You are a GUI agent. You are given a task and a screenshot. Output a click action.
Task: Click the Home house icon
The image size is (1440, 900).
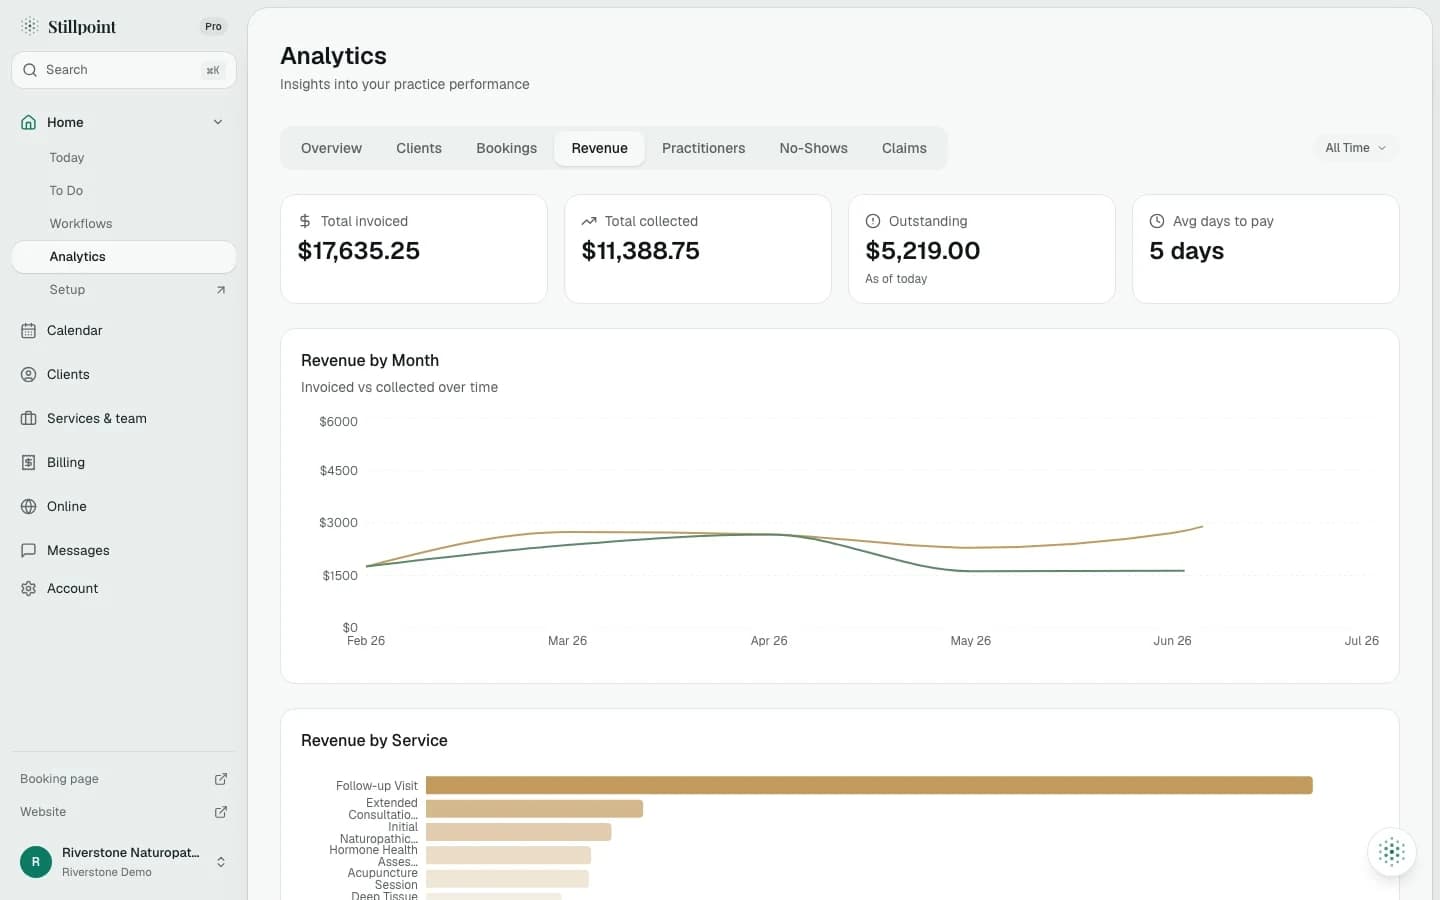(x=28, y=122)
